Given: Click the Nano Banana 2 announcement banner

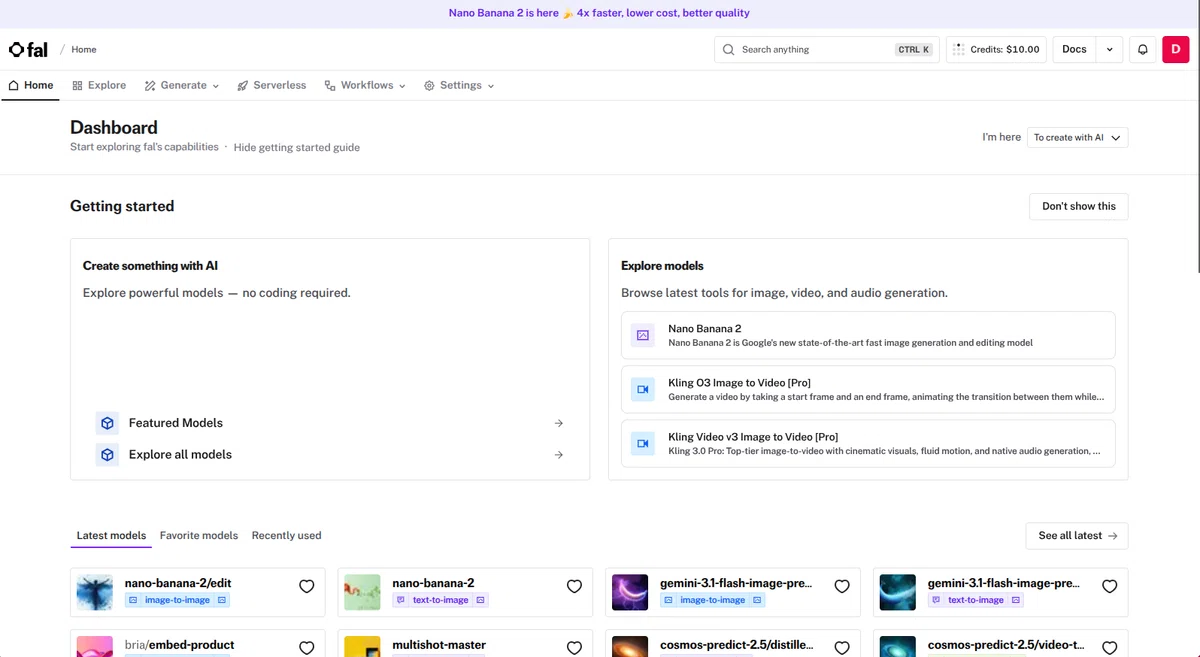Looking at the screenshot, I should click(x=599, y=13).
